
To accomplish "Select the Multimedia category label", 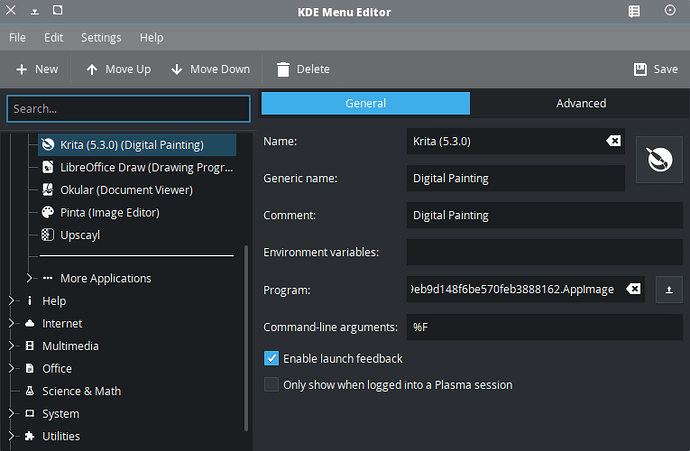I will click(70, 346).
